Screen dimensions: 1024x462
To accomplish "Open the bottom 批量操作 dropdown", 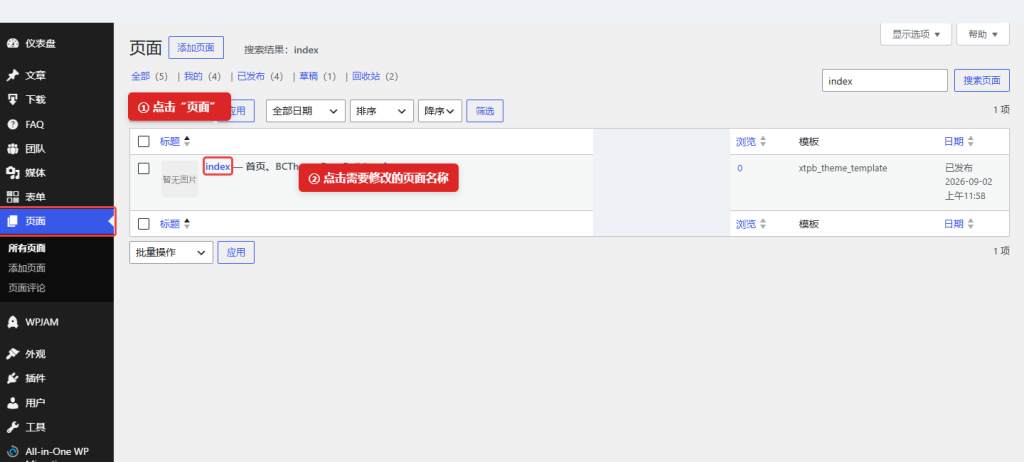I will [x=171, y=252].
